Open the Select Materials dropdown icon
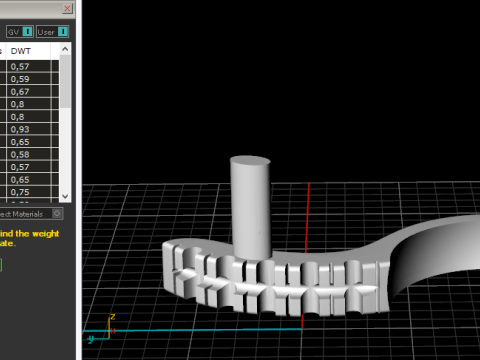Viewport: 480px width, 360px height. (57, 213)
